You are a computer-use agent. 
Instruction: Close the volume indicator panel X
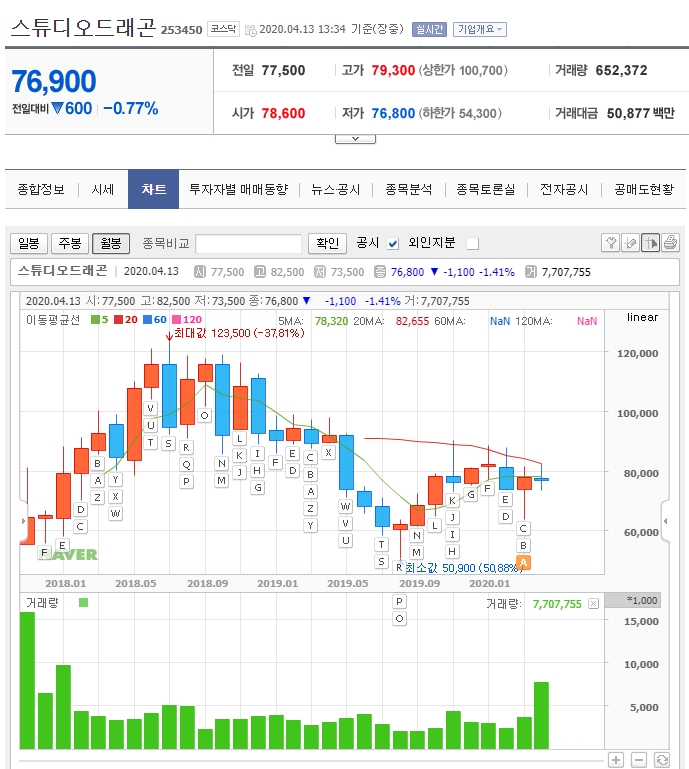click(x=593, y=603)
